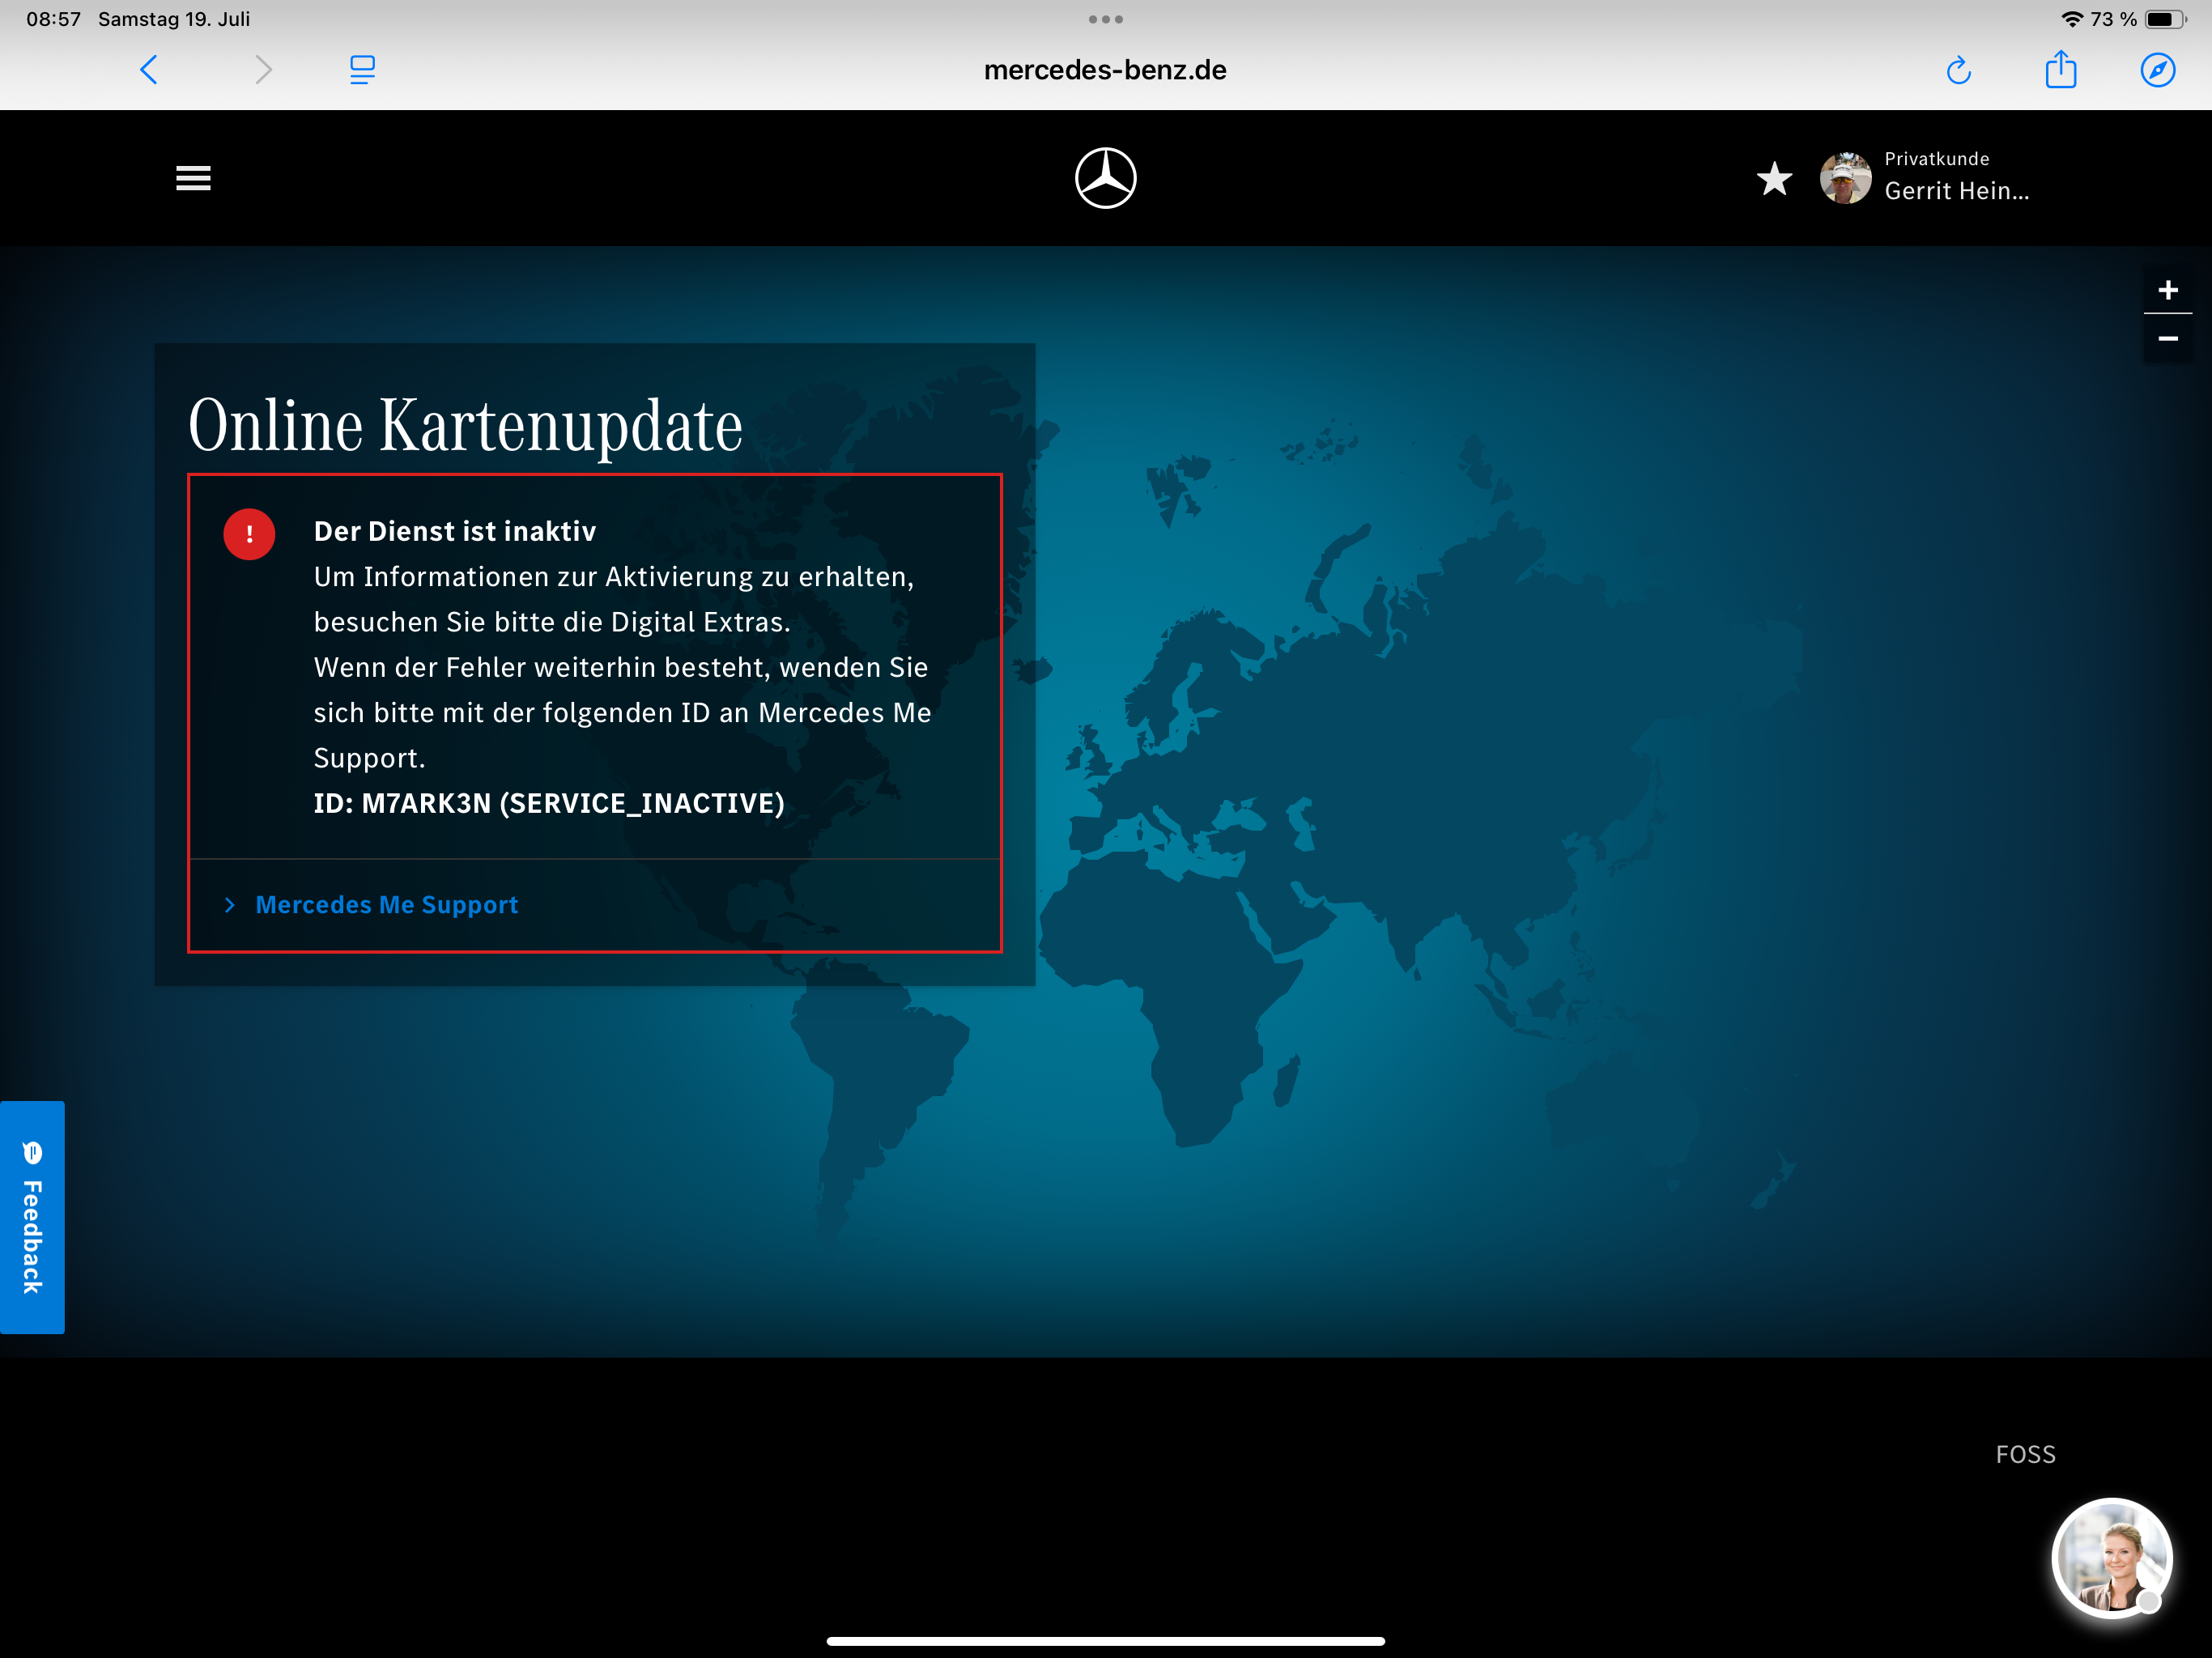
Task: Tap Safari forward arrow
Action: tap(263, 70)
